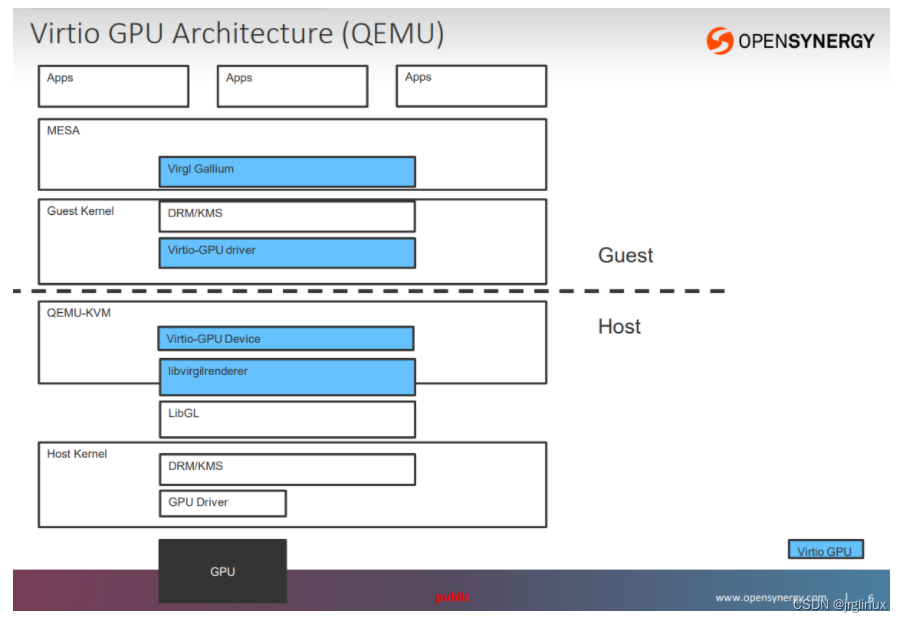
Task: Click the large "Host" label
Action: click(619, 327)
